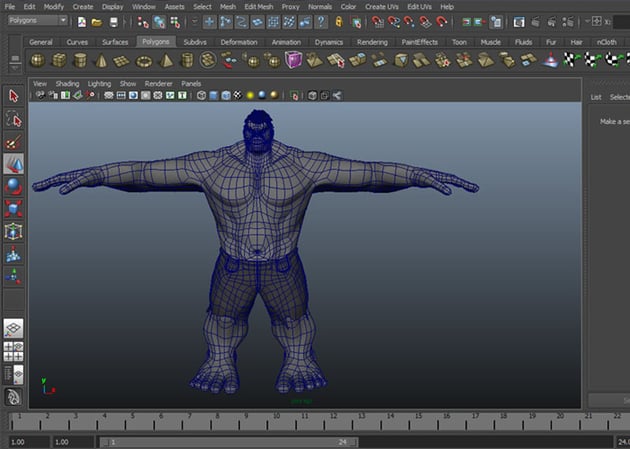Toggle wireframe on shaded in panel toolbar
Viewport: 630px width, 449px height.
tap(226, 96)
